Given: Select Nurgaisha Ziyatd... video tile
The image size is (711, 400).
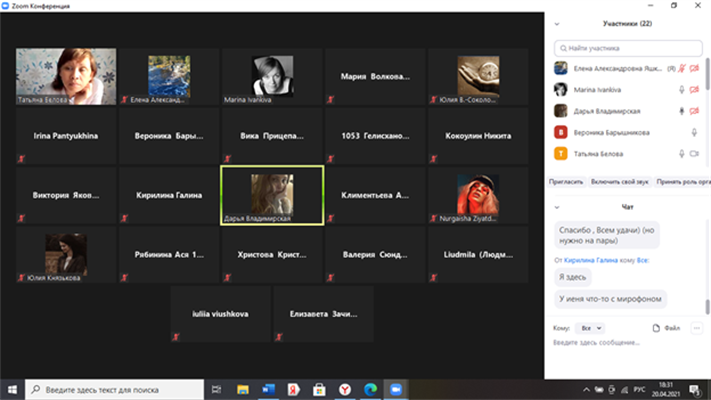Looking at the screenshot, I should point(478,195).
